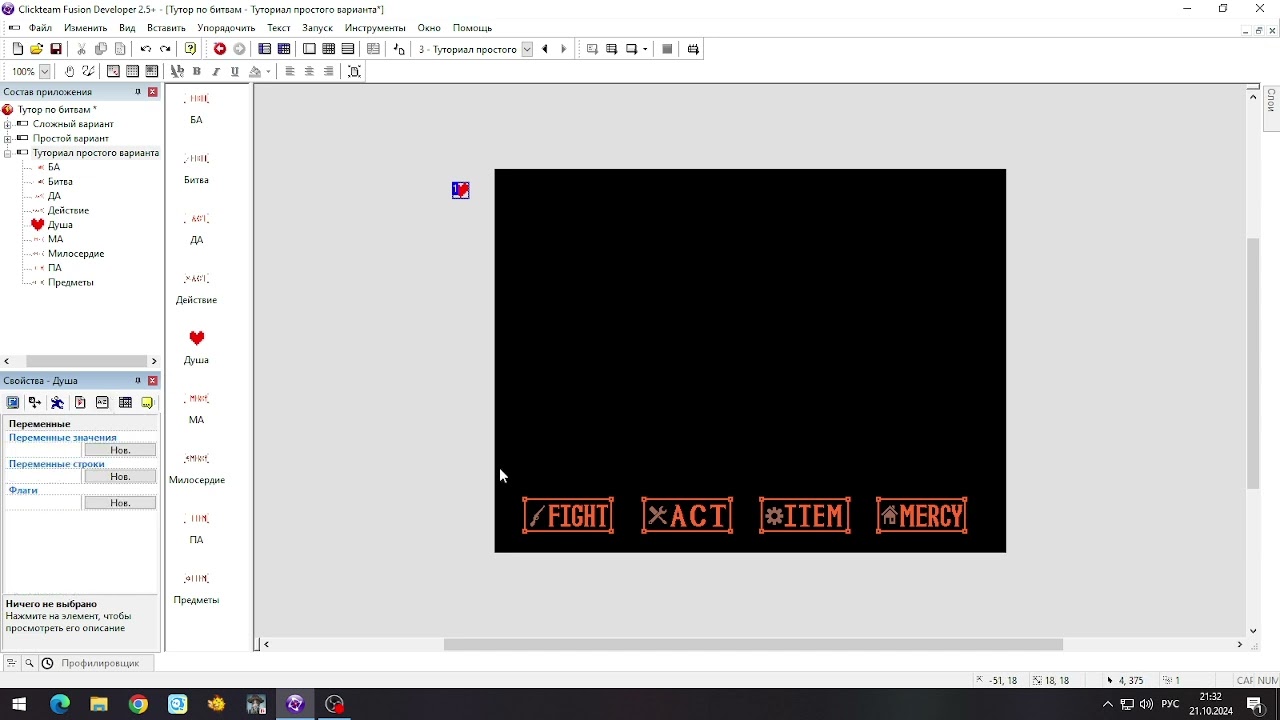Open the Файл menu
The height and width of the screenshot is (720, 1280).
click(x=40, y=28)
